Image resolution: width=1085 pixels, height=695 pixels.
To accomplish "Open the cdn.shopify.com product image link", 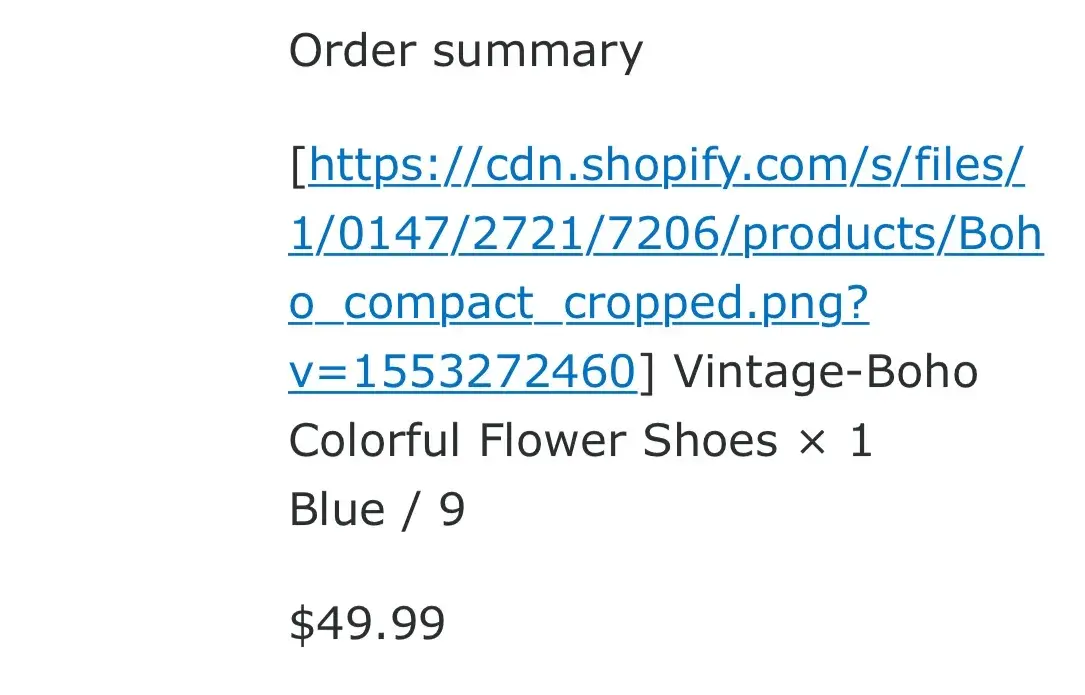I will pyautogui.click(x=666, y=166).
